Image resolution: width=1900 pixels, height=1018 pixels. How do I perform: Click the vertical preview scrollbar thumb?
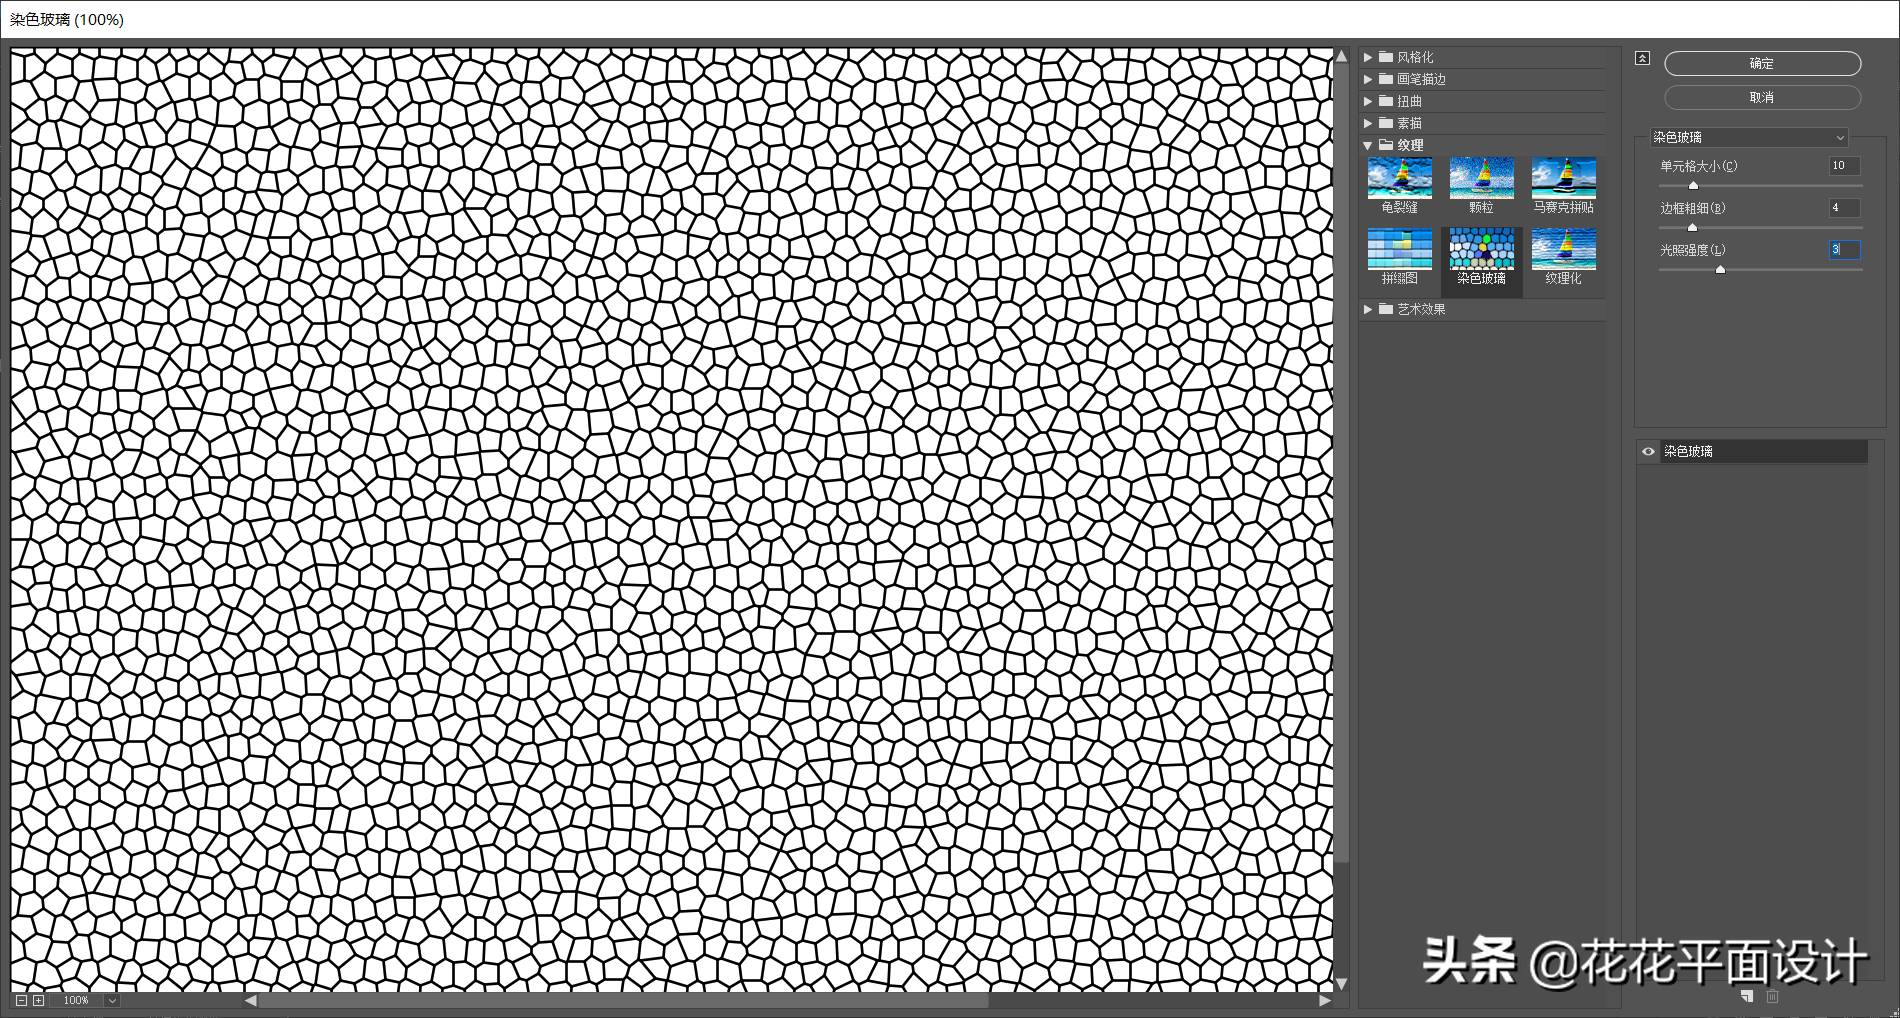point(1342,463)
